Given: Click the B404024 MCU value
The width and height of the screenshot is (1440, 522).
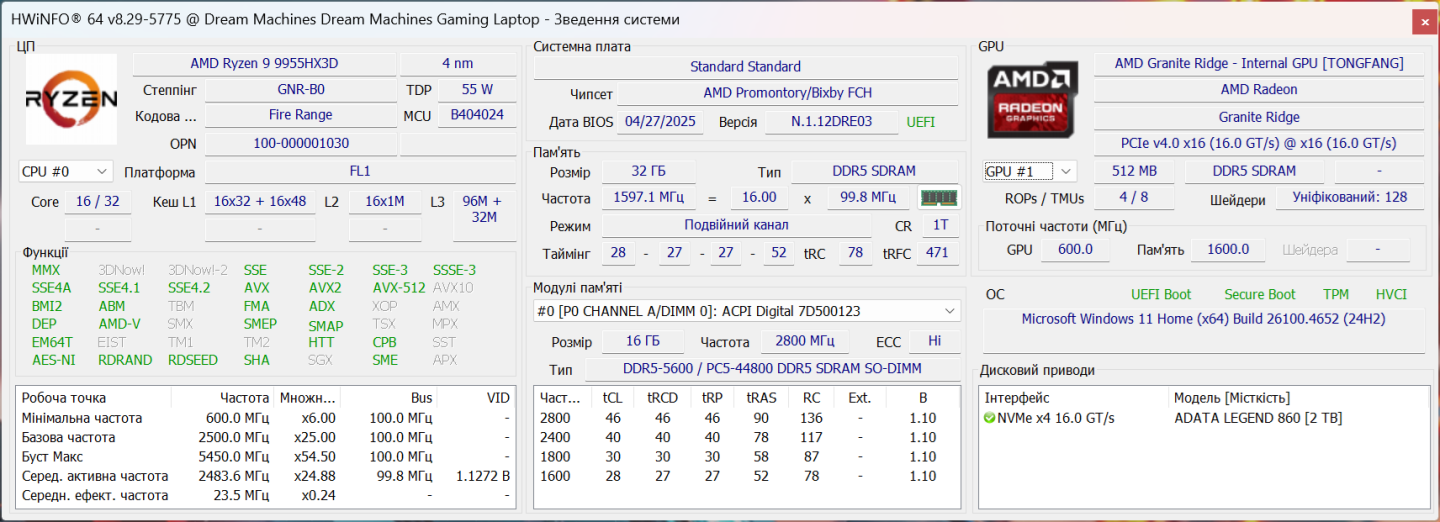Looking at the screenshot, I should pos(477,115).
